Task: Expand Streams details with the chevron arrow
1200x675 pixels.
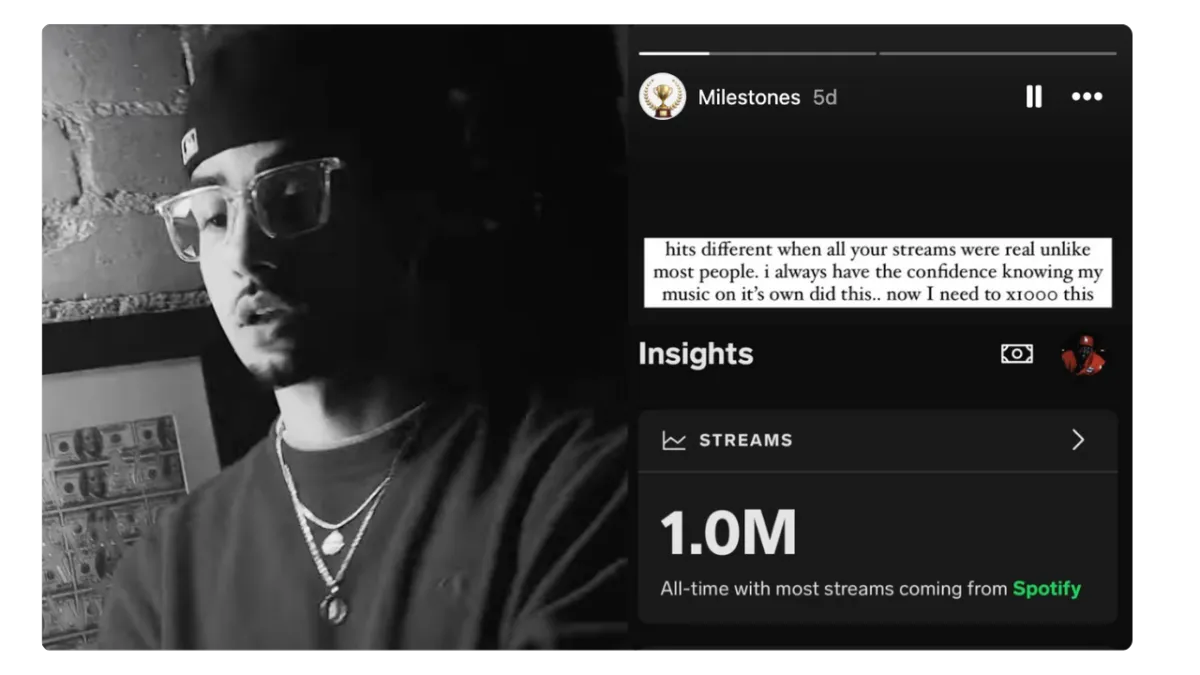Action: [1078, 440]
